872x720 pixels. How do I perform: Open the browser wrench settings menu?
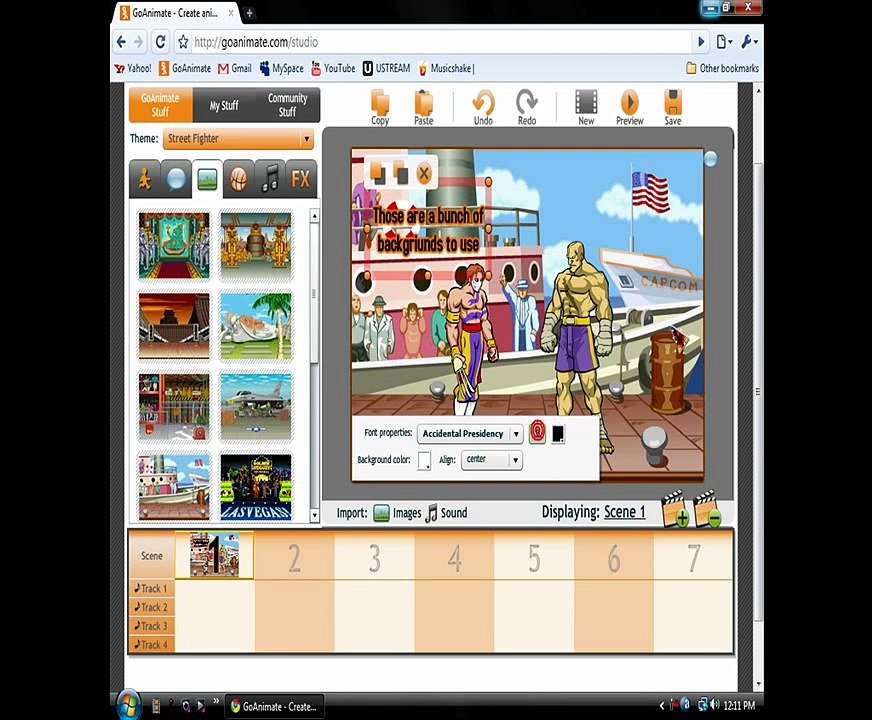click(749, 42)
